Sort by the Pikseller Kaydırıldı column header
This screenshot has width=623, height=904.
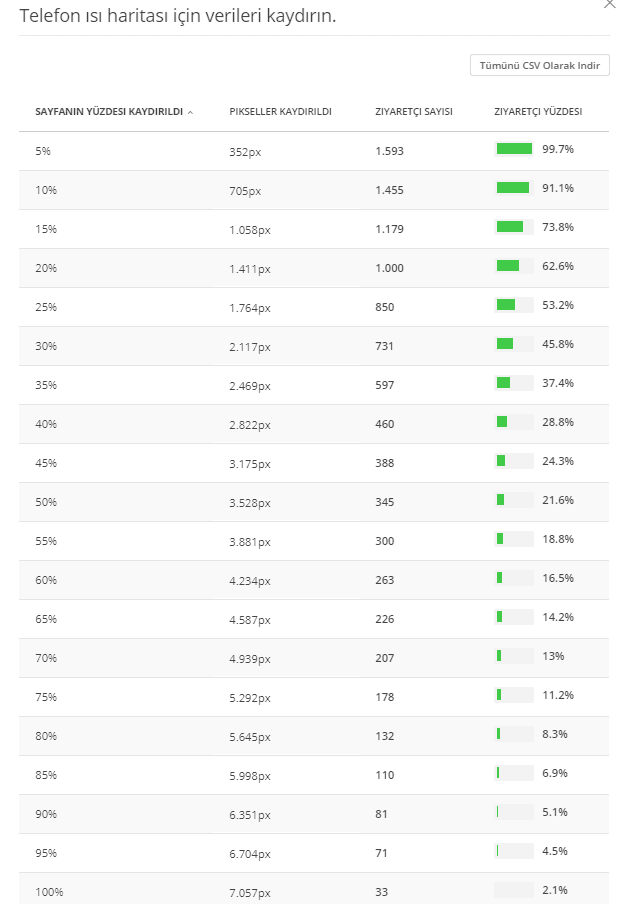point(280,111)
